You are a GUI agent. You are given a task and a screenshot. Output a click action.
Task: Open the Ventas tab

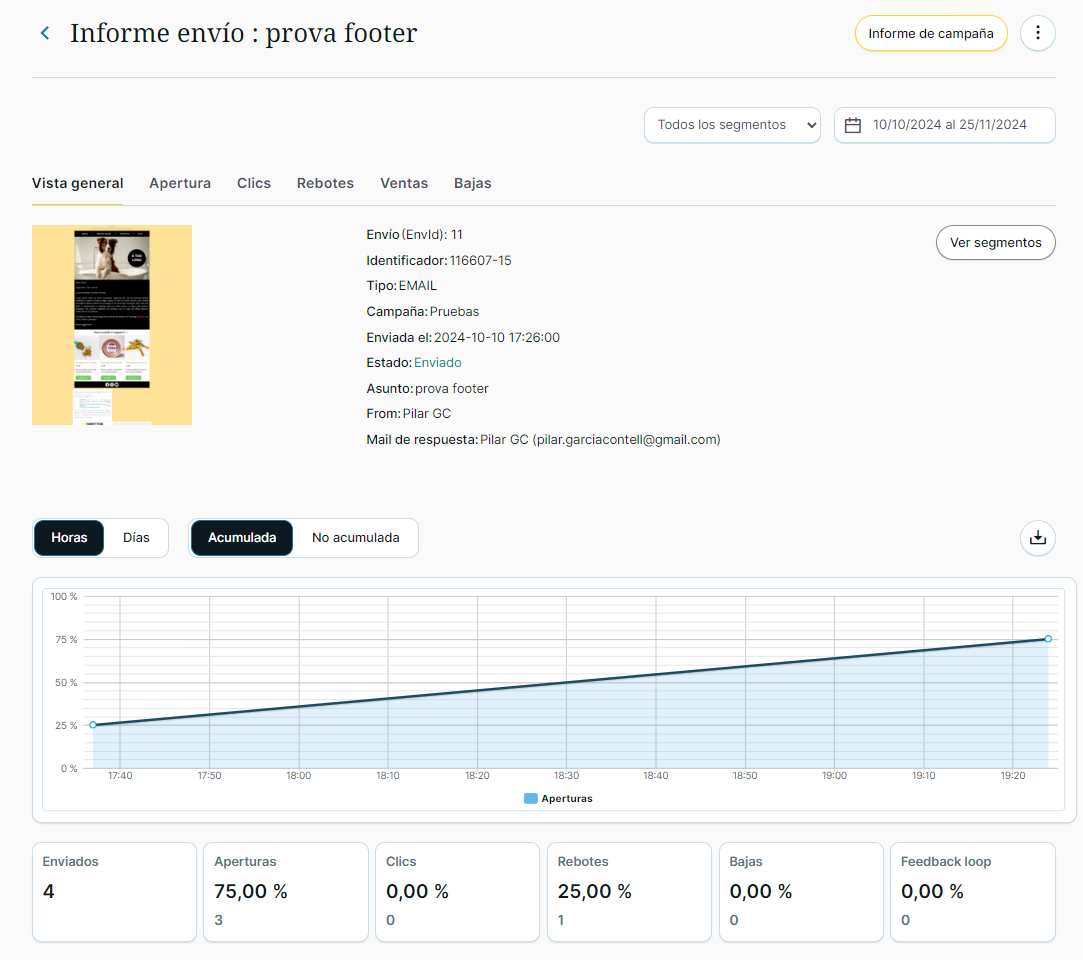click(404, 183)
